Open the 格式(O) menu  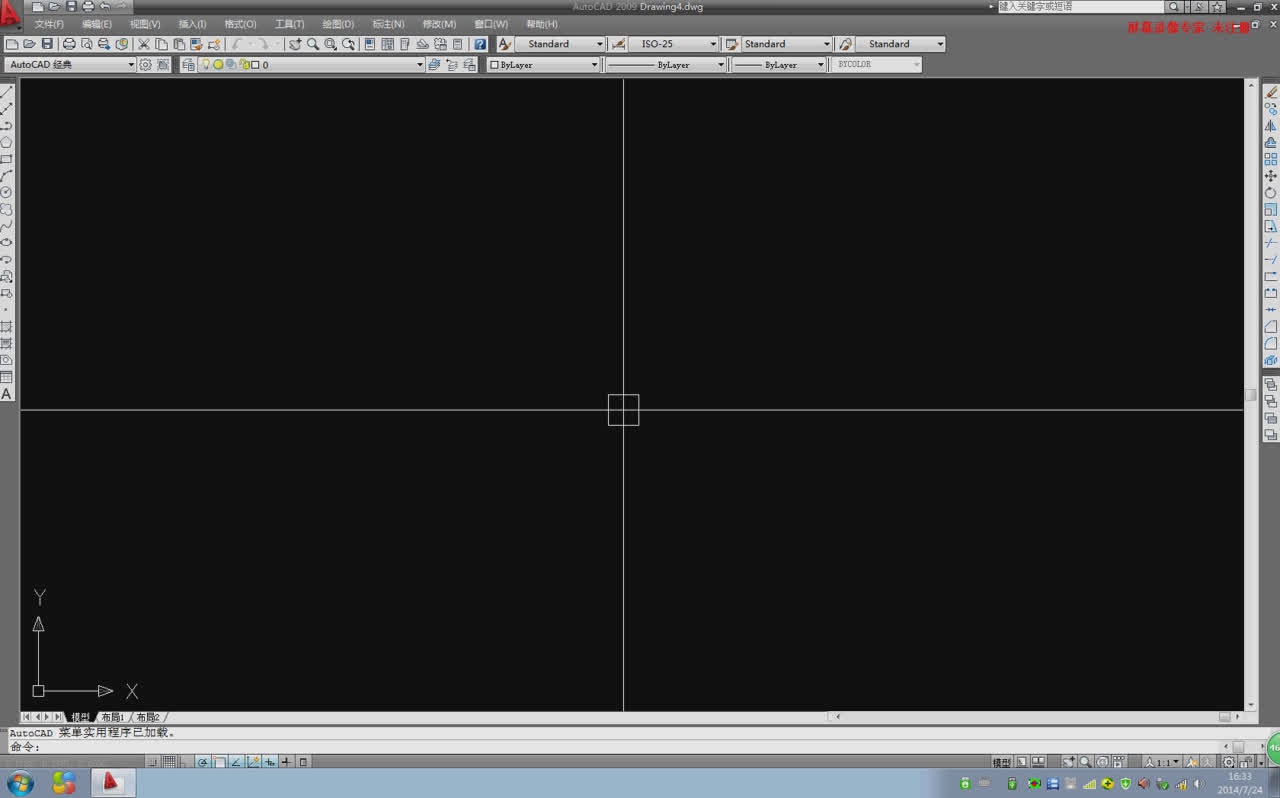240,24
